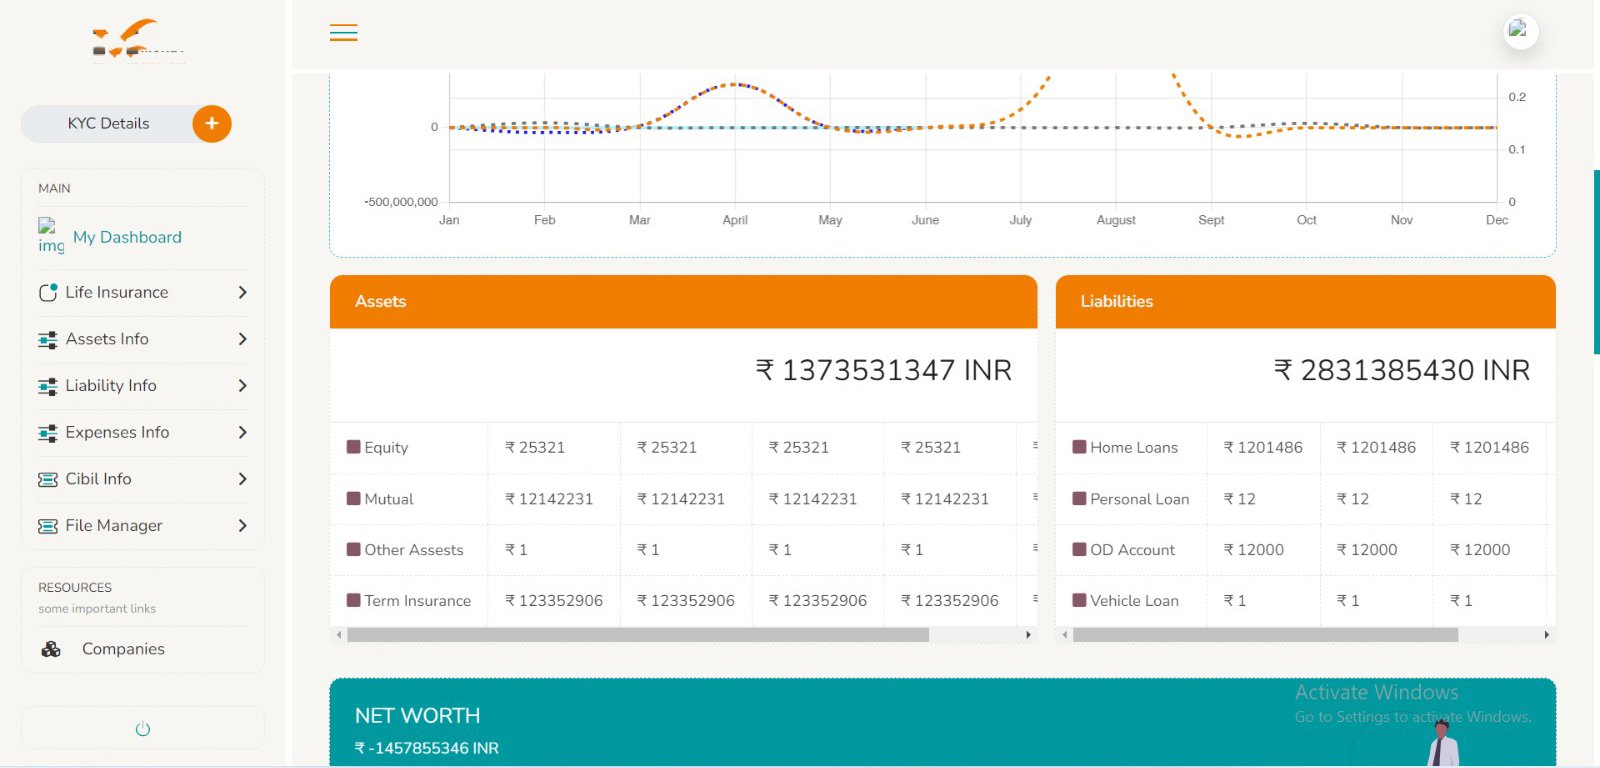Expand the Expenses Info chevron

click(x=242, y=432)
